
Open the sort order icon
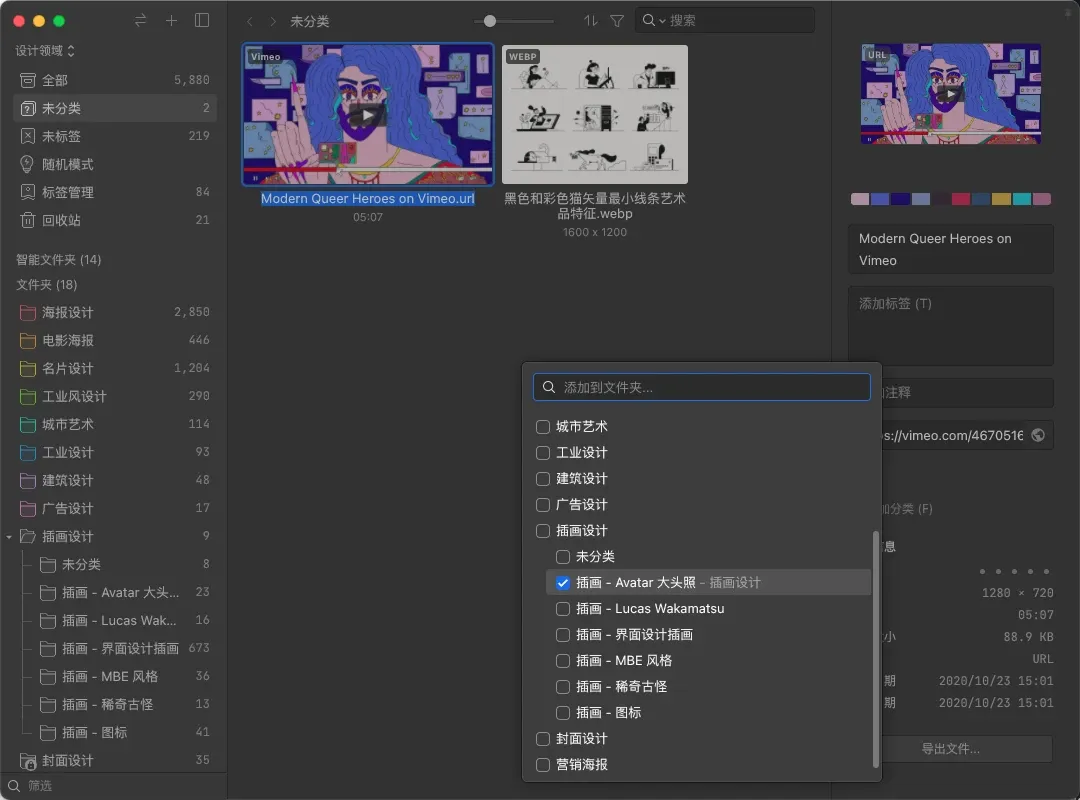click(x=591, y=21)
